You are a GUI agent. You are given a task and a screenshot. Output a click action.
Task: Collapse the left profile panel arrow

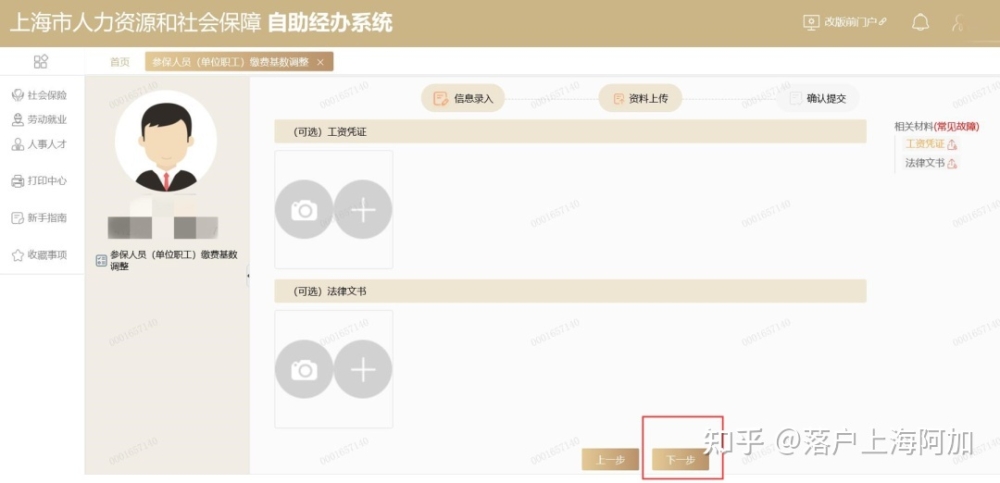click(x=247, y=276)
